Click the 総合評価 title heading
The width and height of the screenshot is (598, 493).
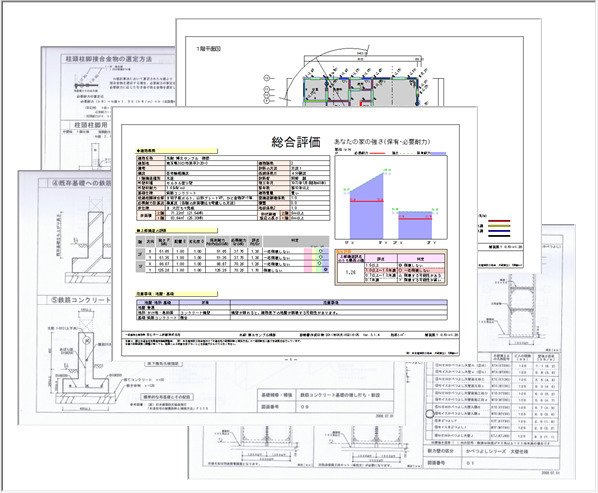296,142
